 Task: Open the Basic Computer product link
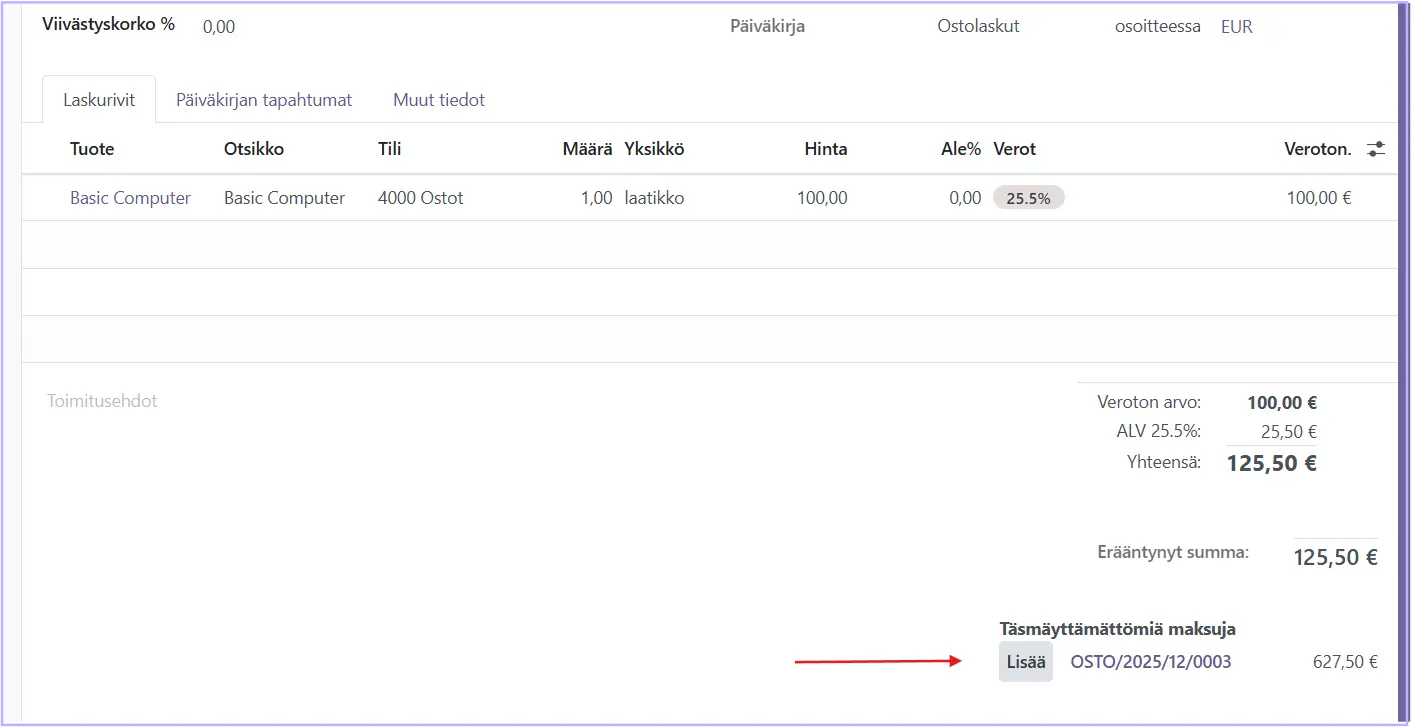pos(130,198)
